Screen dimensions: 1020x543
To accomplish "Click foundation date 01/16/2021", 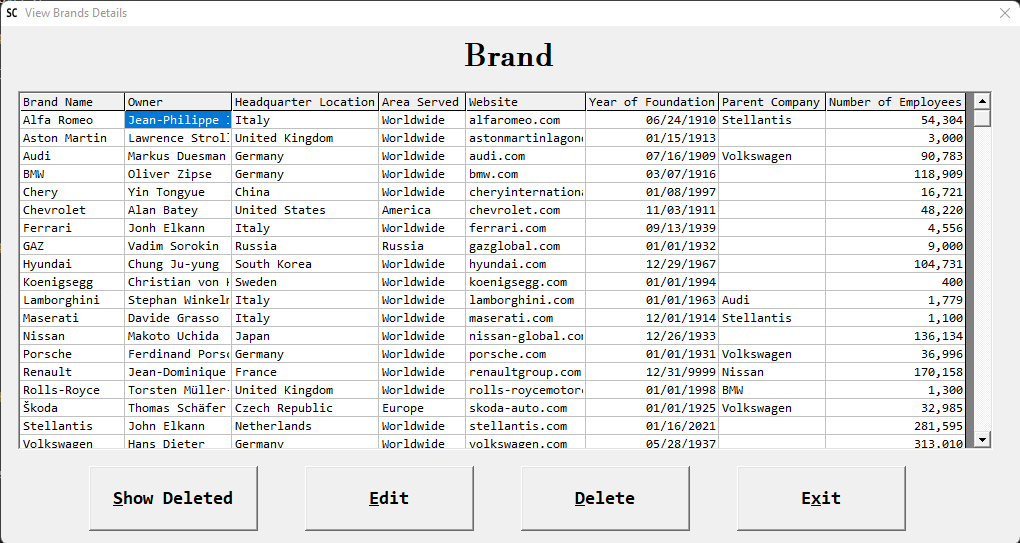I will pos(652,426).
